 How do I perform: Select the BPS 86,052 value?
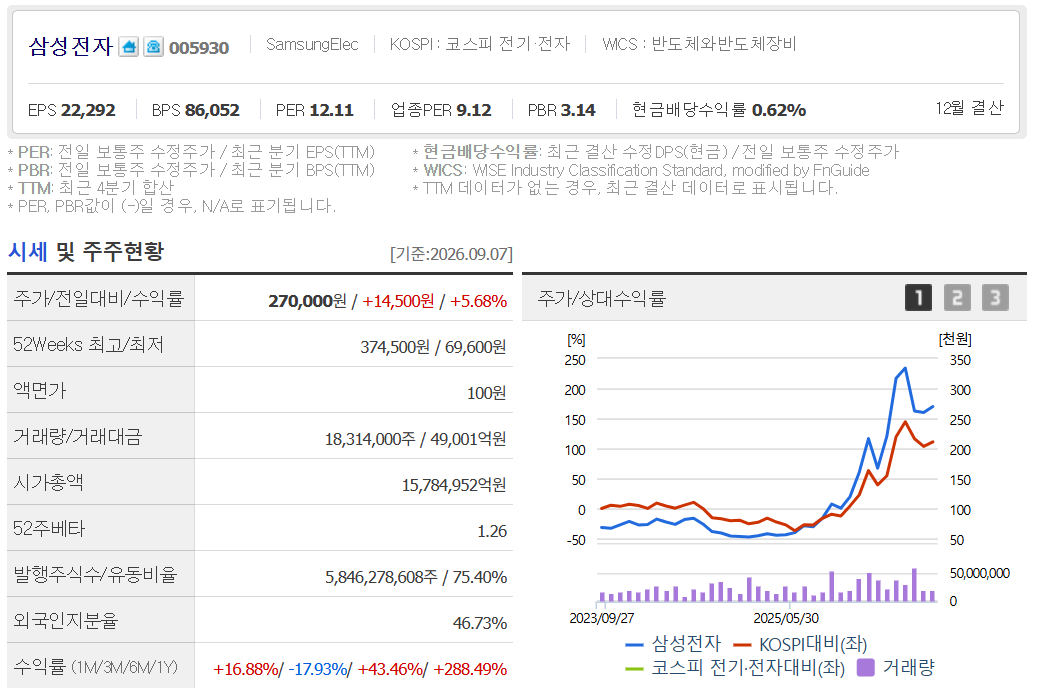point(195,110)
